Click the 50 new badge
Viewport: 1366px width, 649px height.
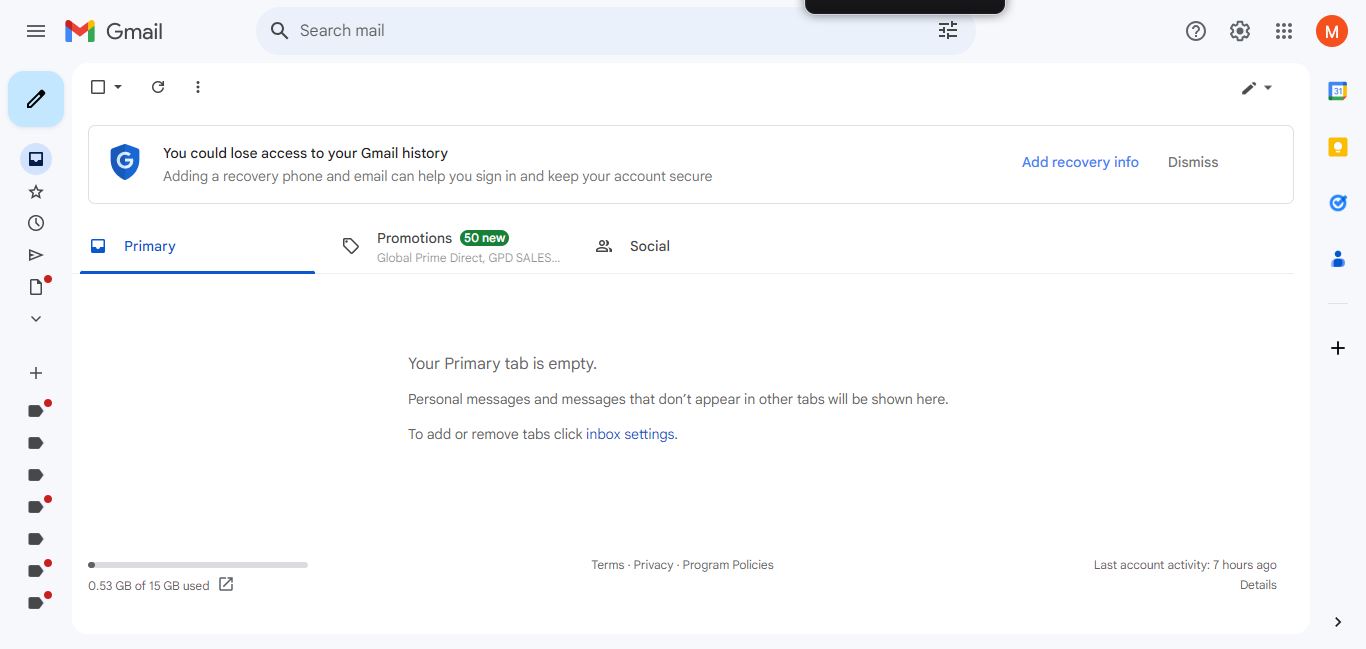pyautogui.click(x=484, y=238)
